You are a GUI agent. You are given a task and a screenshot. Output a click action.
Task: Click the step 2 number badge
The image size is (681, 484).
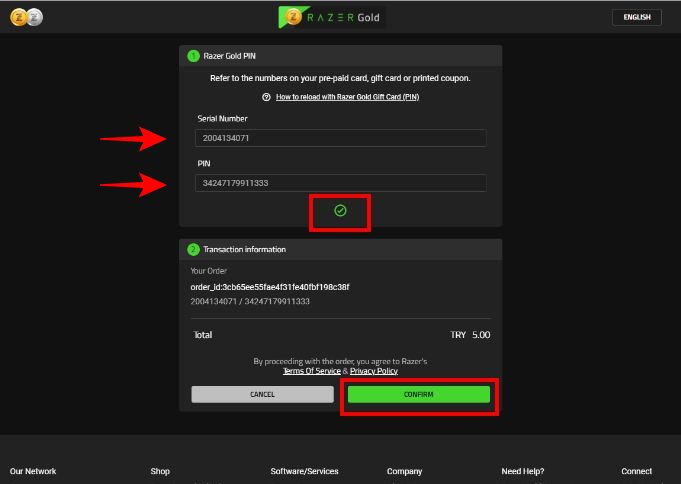tap(194, 249)
